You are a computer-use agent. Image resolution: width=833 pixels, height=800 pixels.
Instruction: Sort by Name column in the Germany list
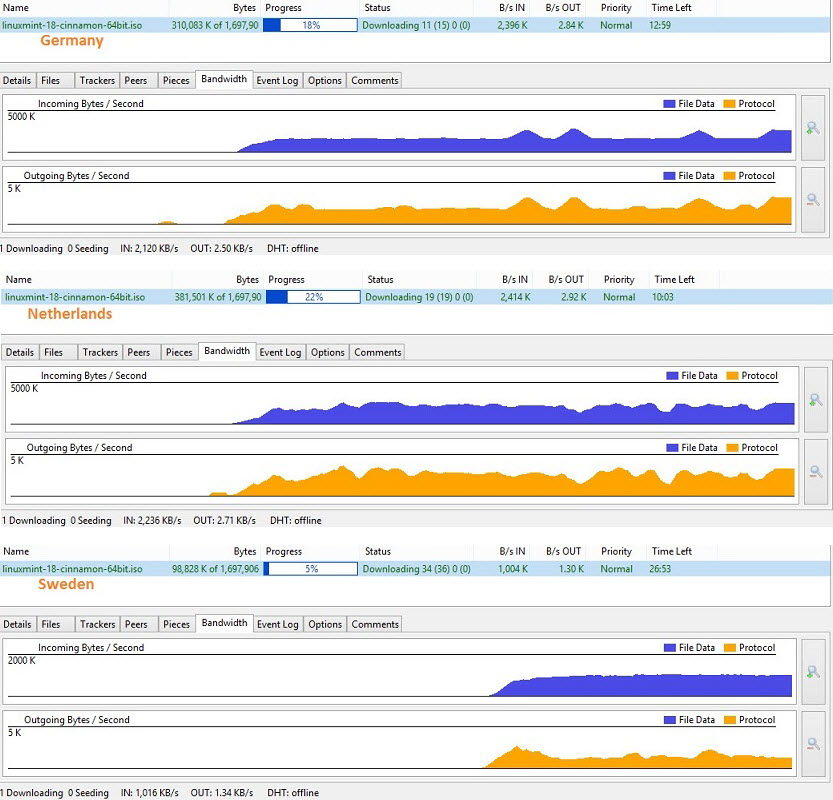pos(16,7)
